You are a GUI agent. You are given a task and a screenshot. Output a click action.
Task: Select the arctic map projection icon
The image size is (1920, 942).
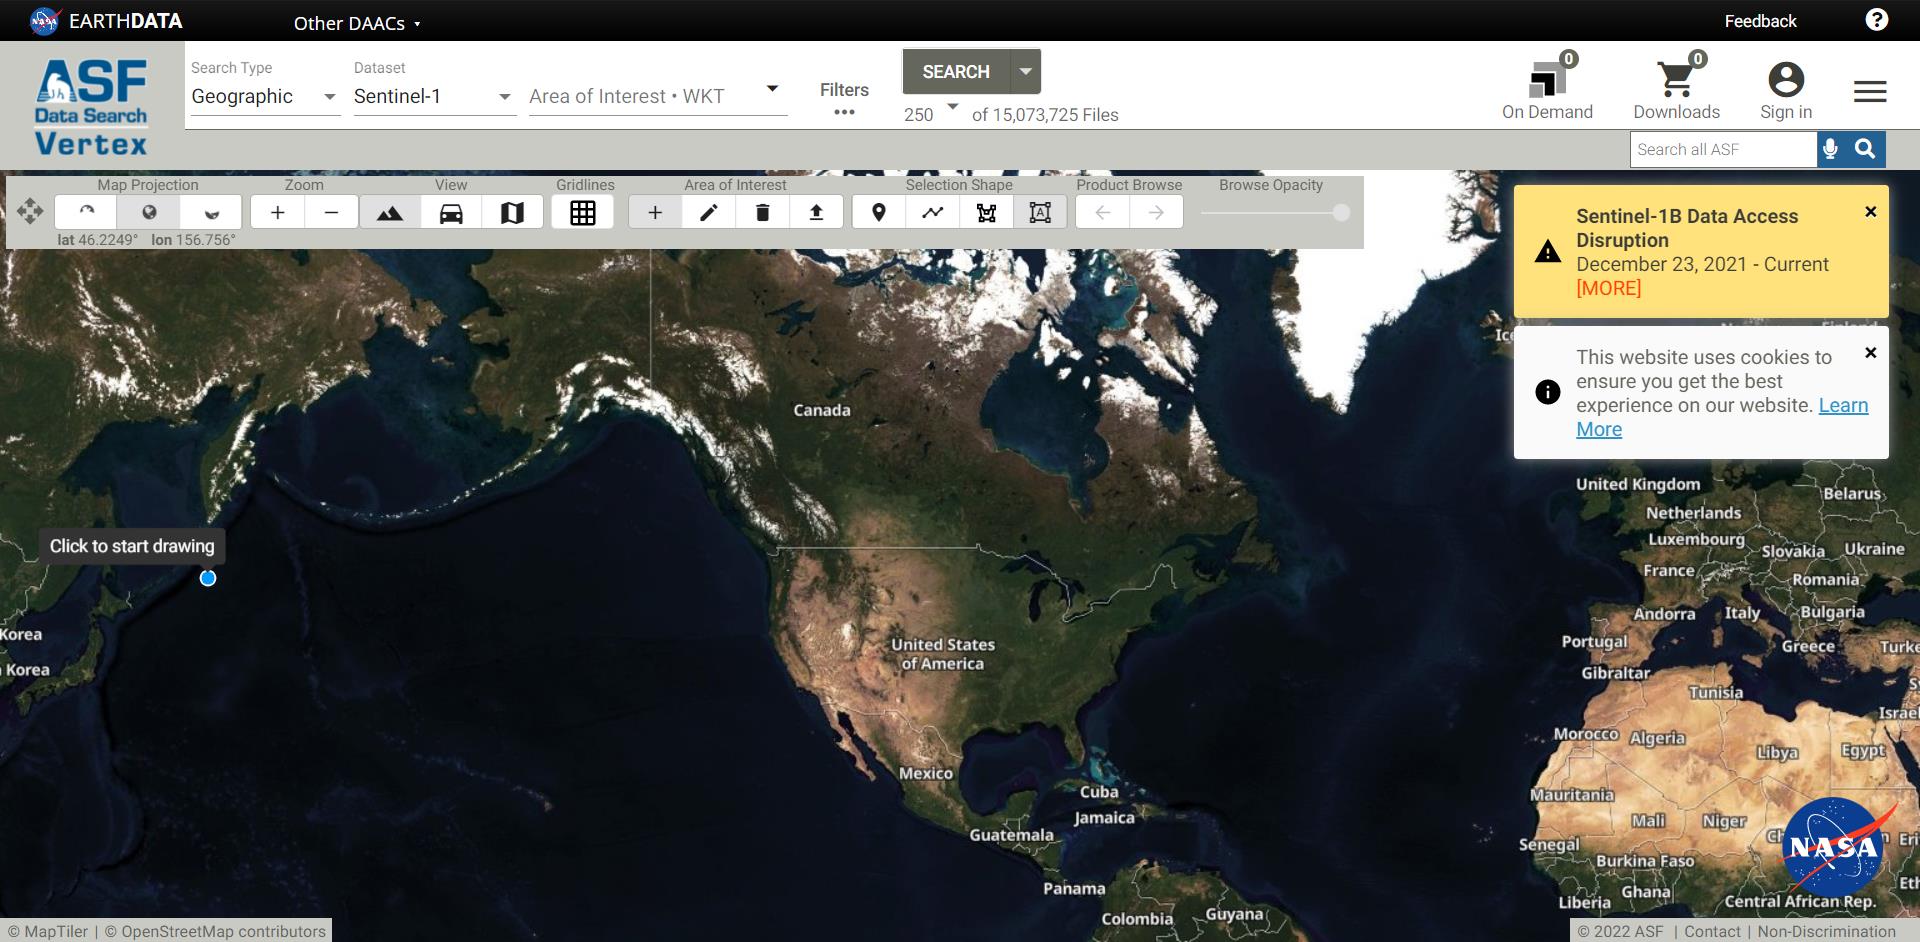click(x=87, y=212)
